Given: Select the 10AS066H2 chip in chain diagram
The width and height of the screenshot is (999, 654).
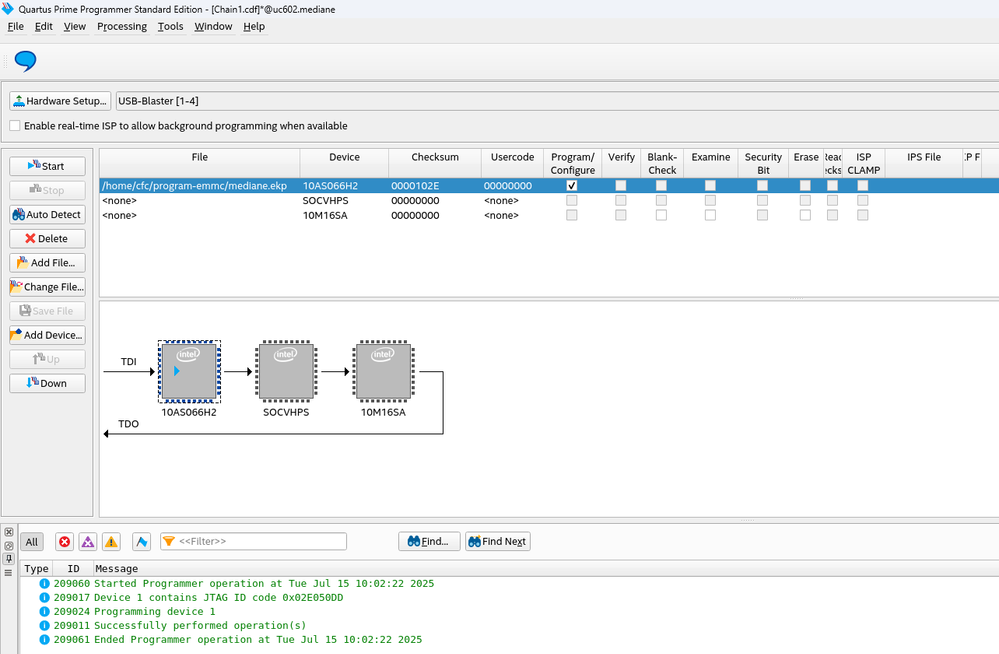Looking at the screenshot, I should click(189, 372).
